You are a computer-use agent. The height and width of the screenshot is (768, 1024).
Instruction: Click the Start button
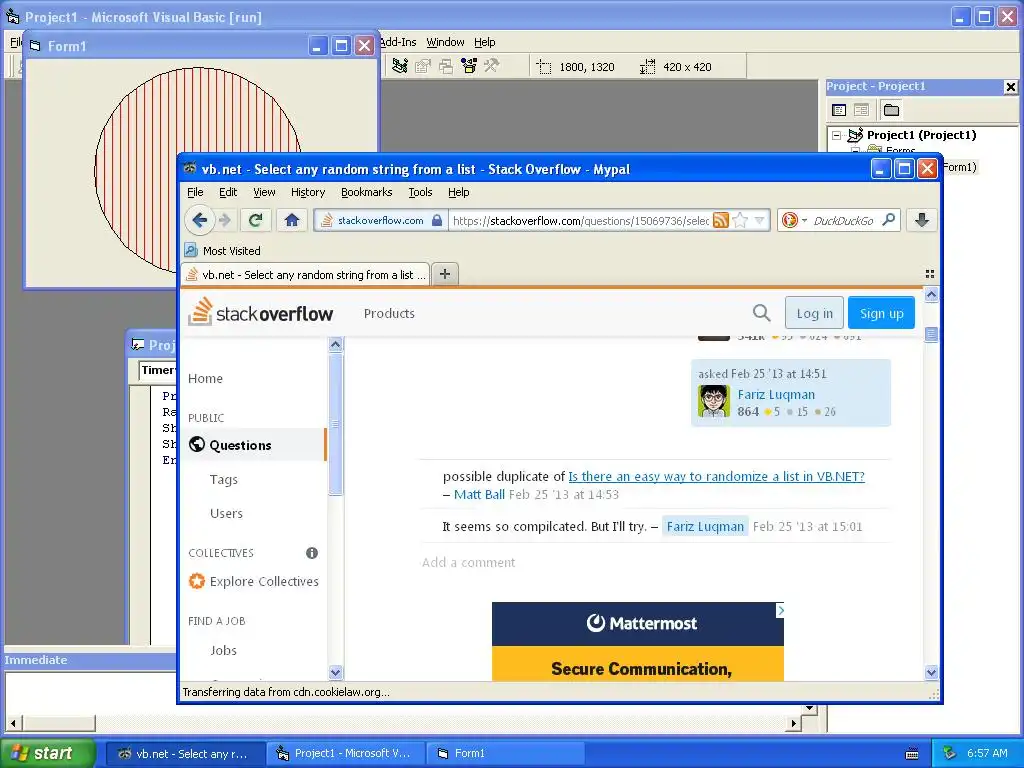click(47, 753)
